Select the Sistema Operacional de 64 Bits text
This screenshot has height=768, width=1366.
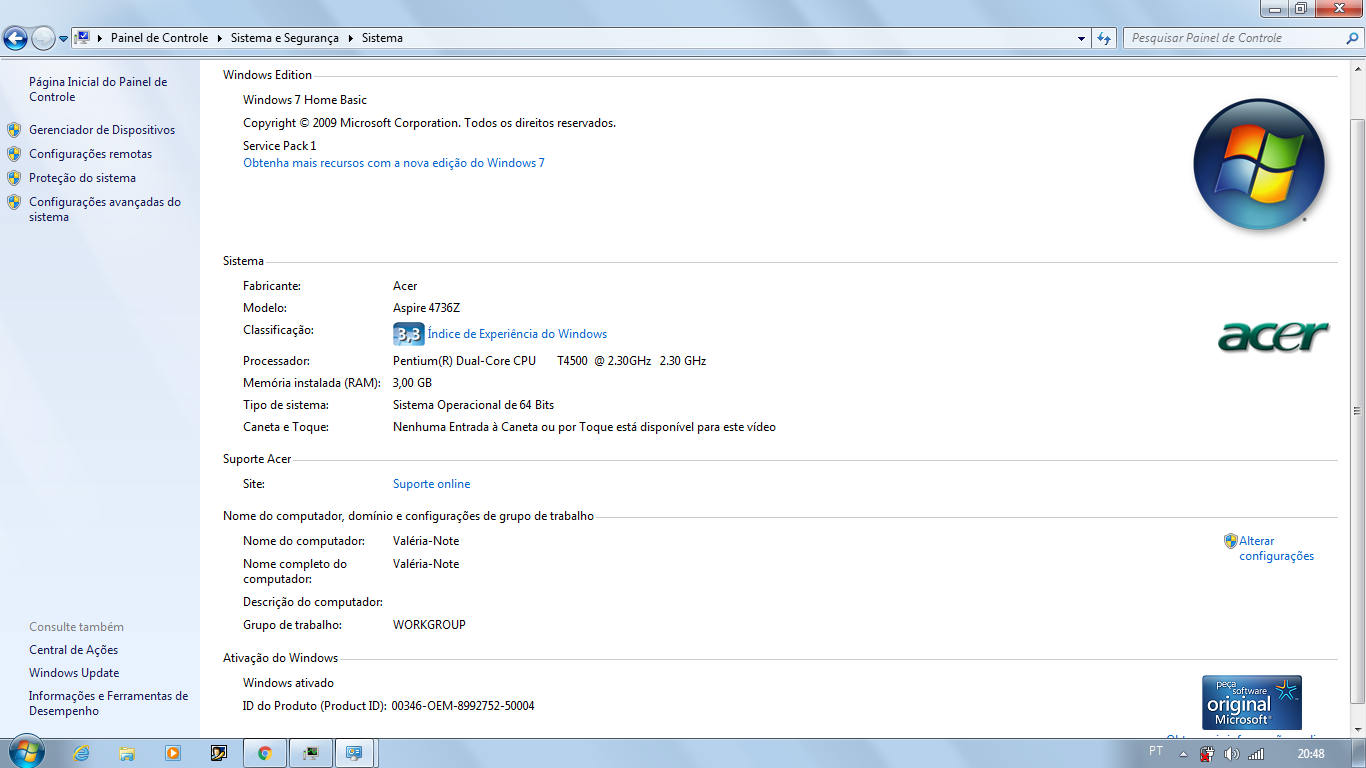473,405
